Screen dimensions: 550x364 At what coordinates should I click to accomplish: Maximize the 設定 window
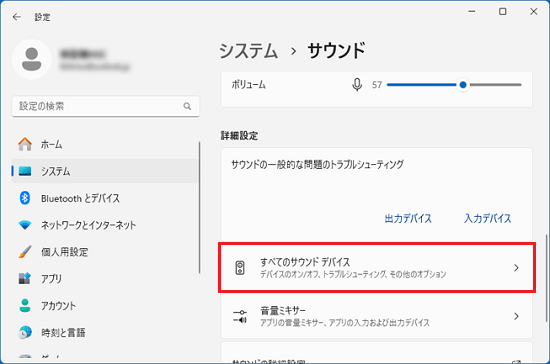(x=503, y=12)
